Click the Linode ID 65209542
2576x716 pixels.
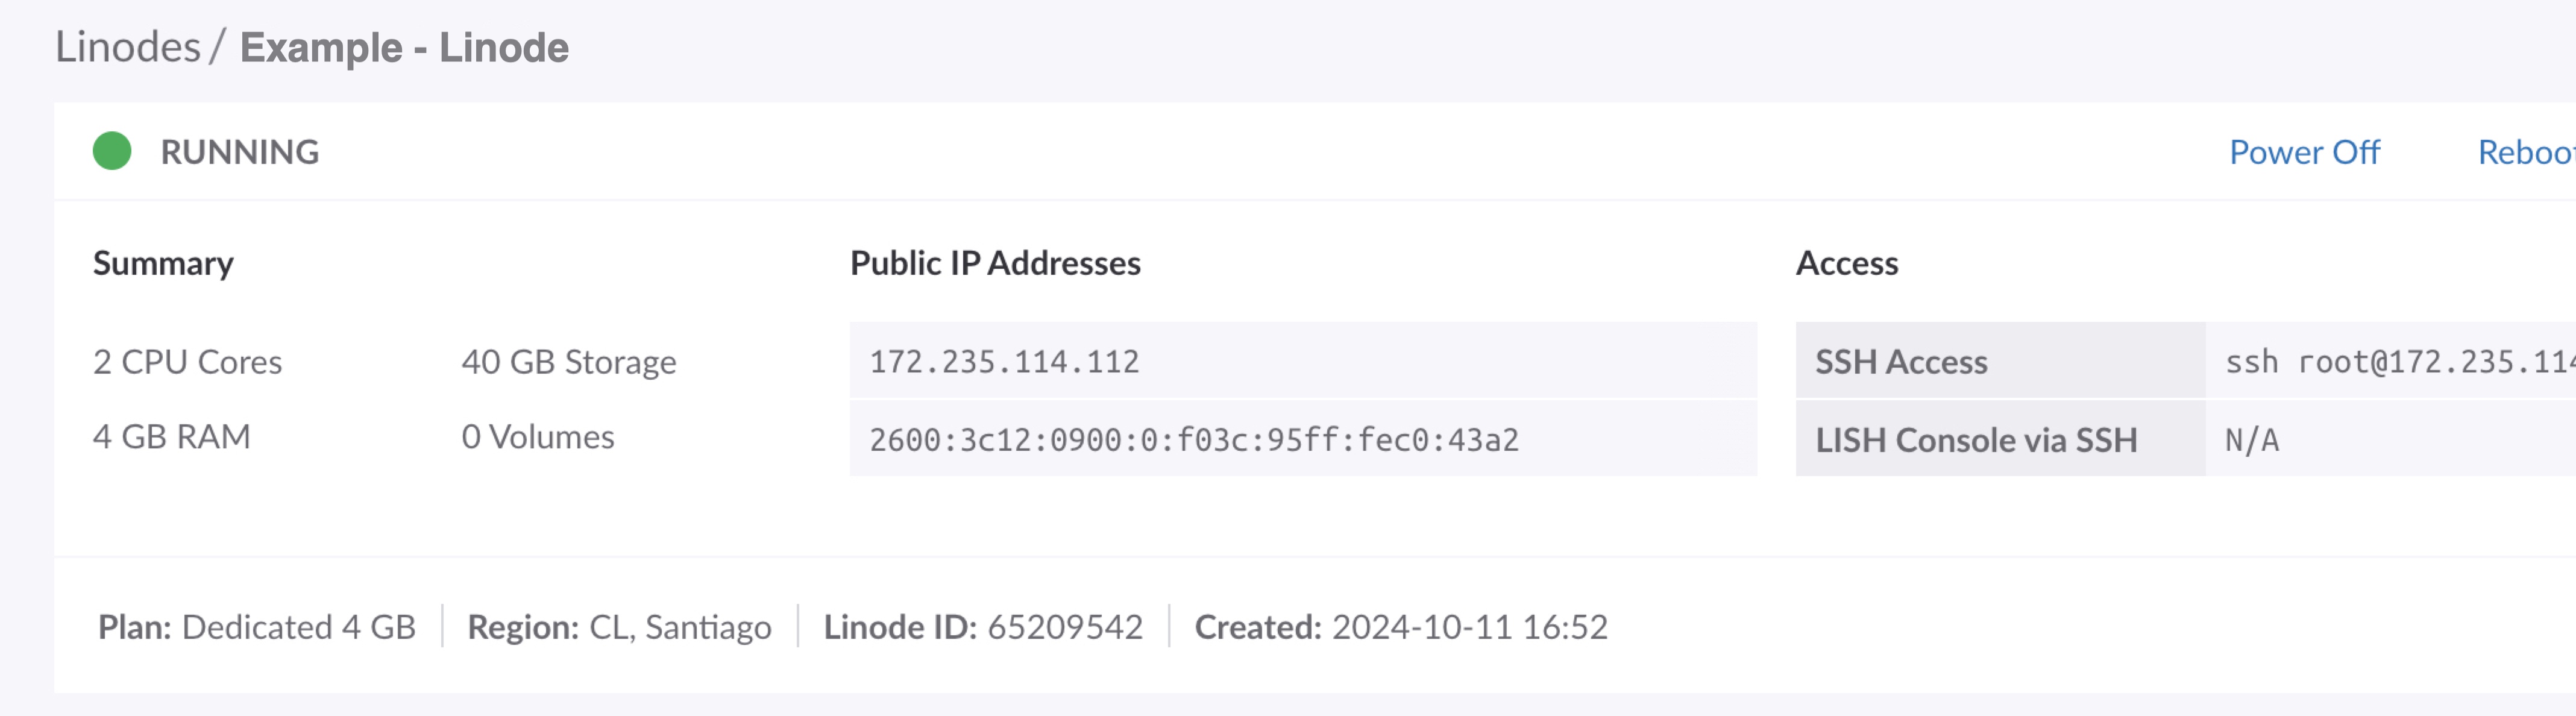1064,627
